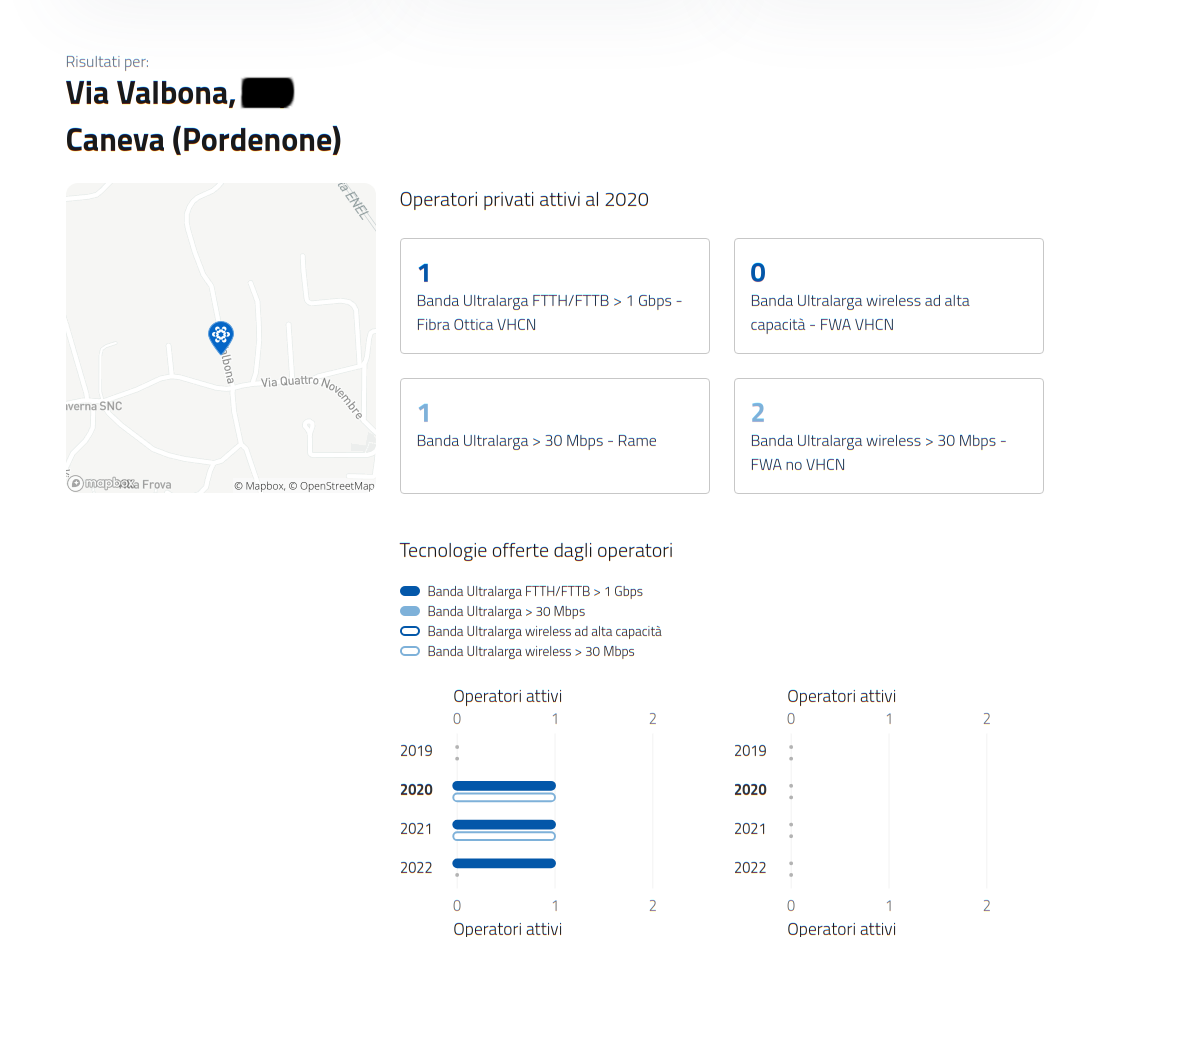Click the outlined 2020 wireless chart bar
The height and width of the screenshot is (1040, 1199).
[x=504, y=797]
